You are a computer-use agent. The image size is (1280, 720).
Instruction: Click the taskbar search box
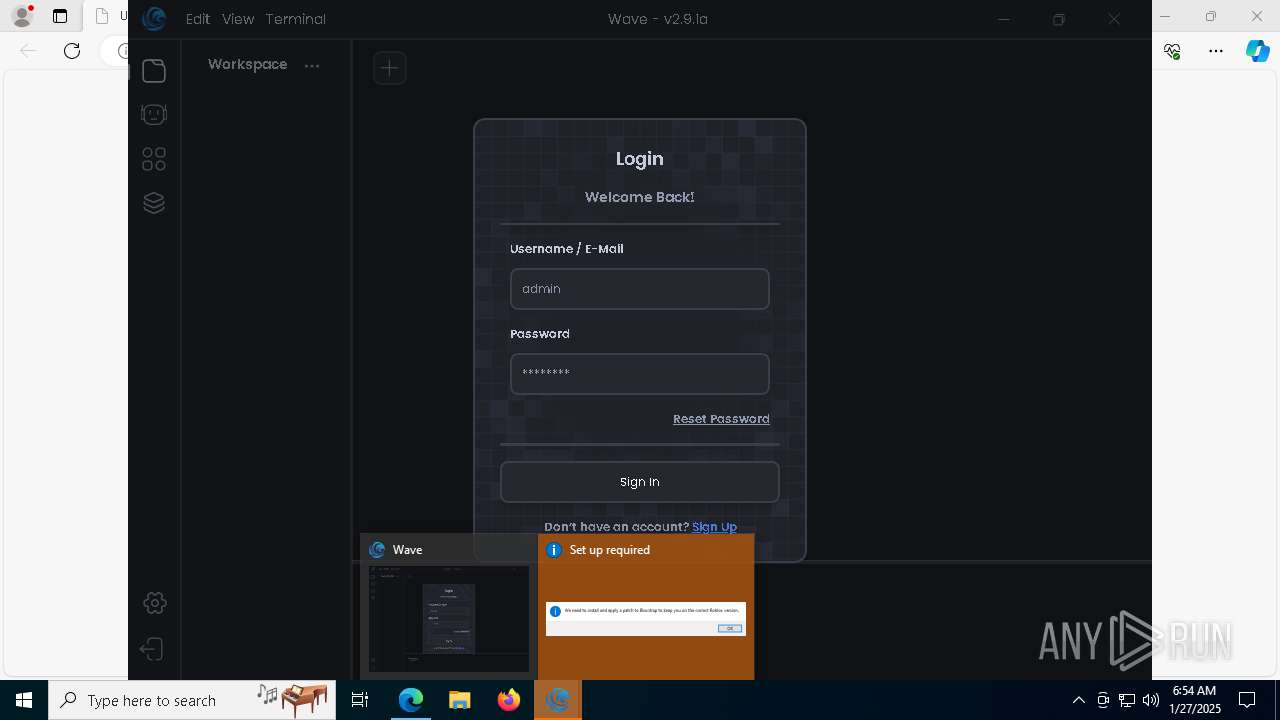pyautogui.click(x=192, y=700)
